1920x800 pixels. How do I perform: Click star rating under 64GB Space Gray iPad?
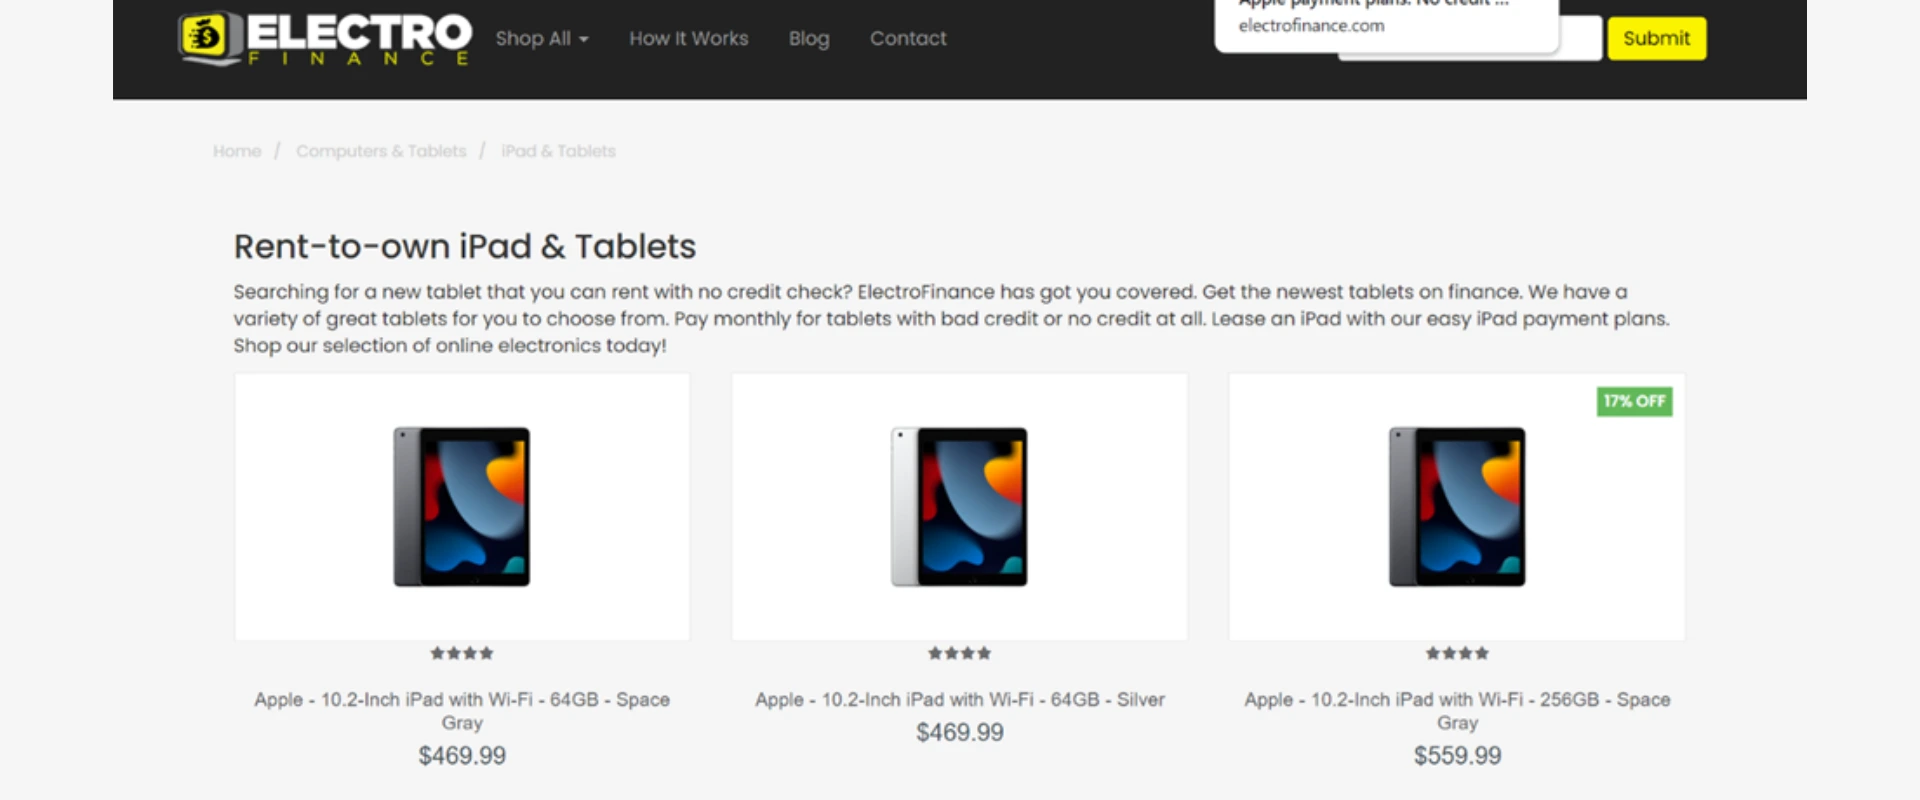point(462,653)
